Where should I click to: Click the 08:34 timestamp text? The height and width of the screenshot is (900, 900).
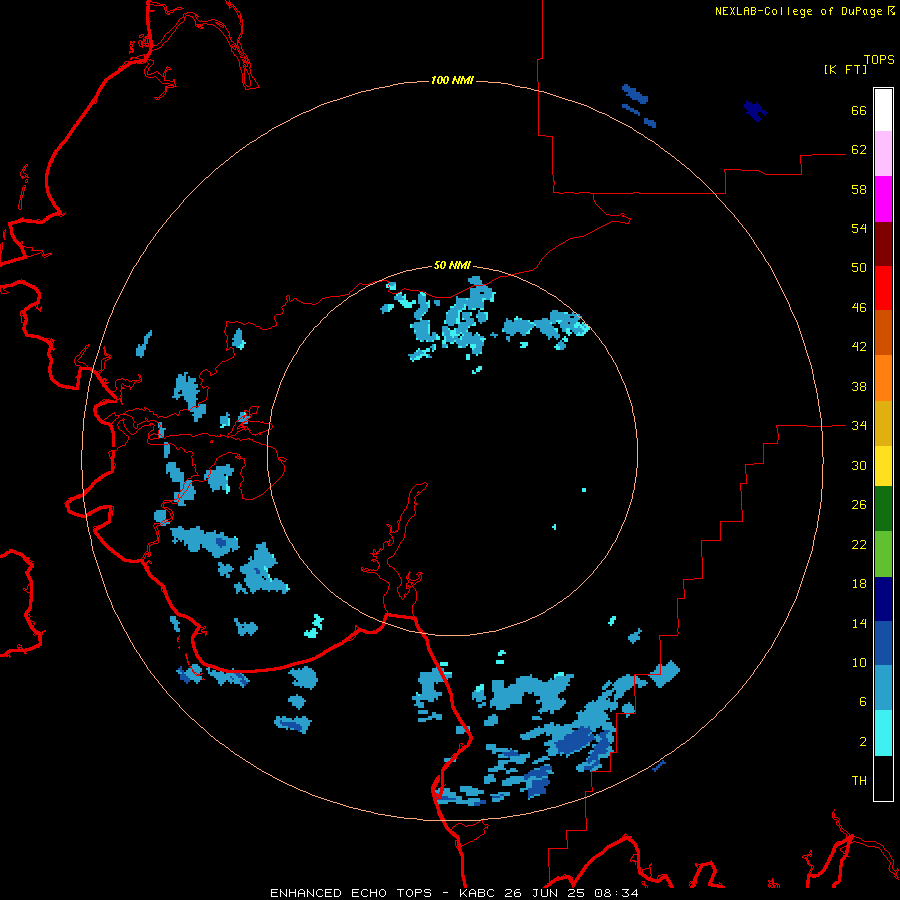[x=616, y=893]
